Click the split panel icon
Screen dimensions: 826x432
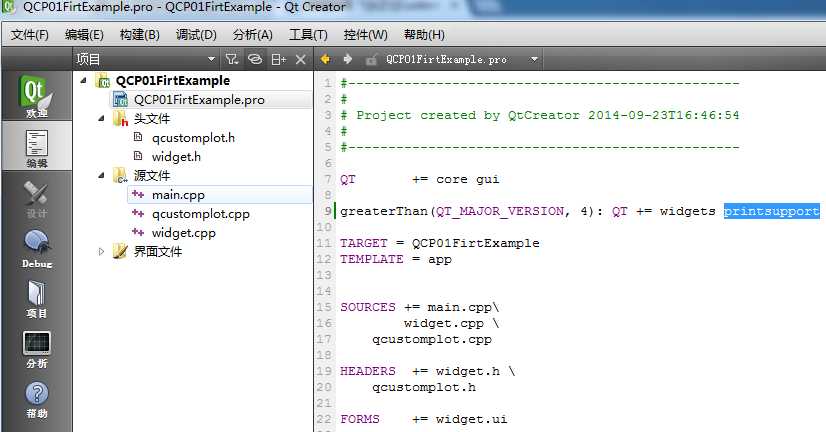click(x=278, y=60)
